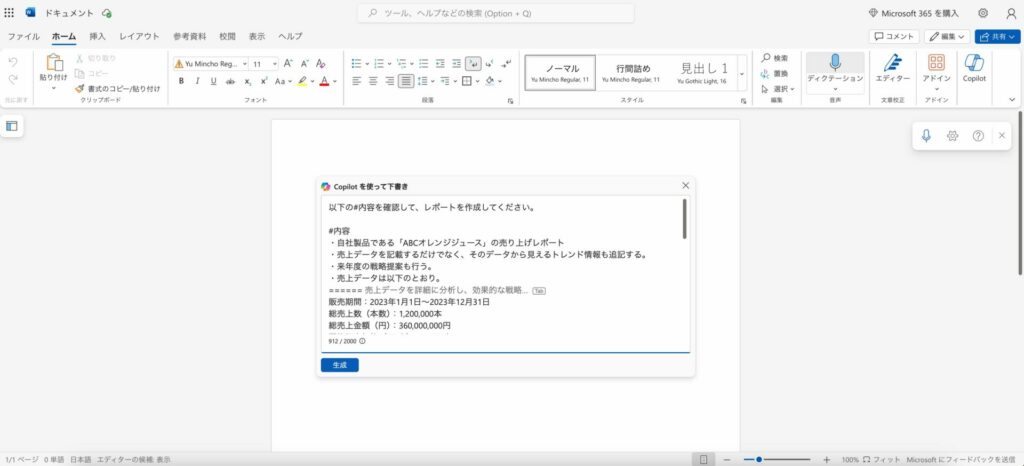This screenshot has width=1024, height=466.
Task: Open the Shading paint bucket color
Action: (490, 81)
